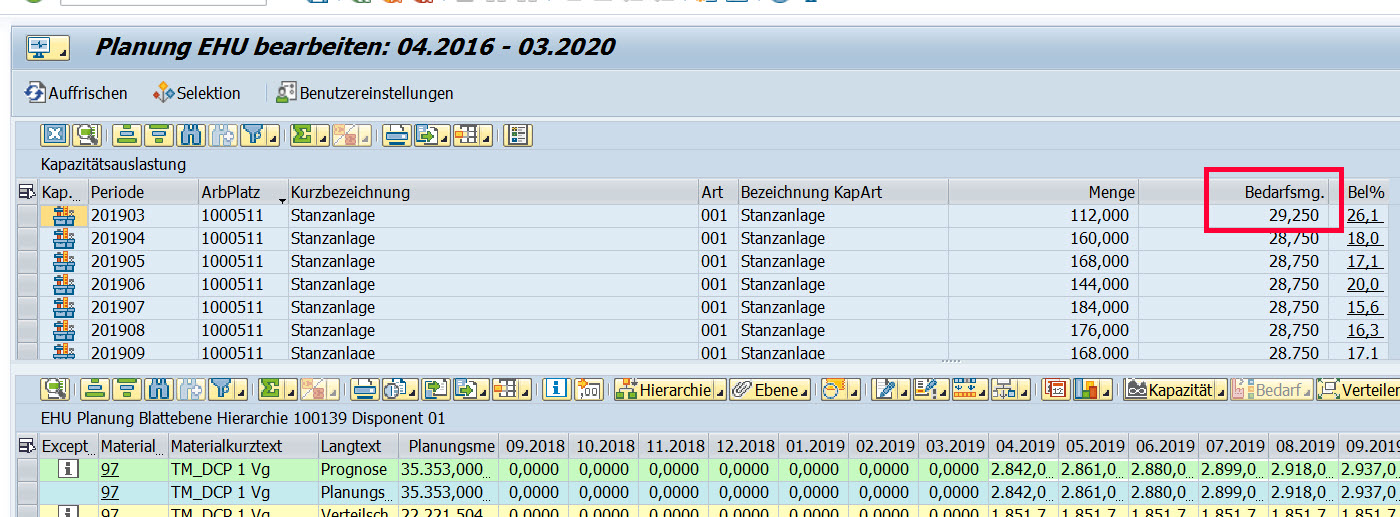Click the legend list icon in upper toolbar
Image resolution: width=1400 pixels, height=517 pixels.
click(x=517, y=135)
